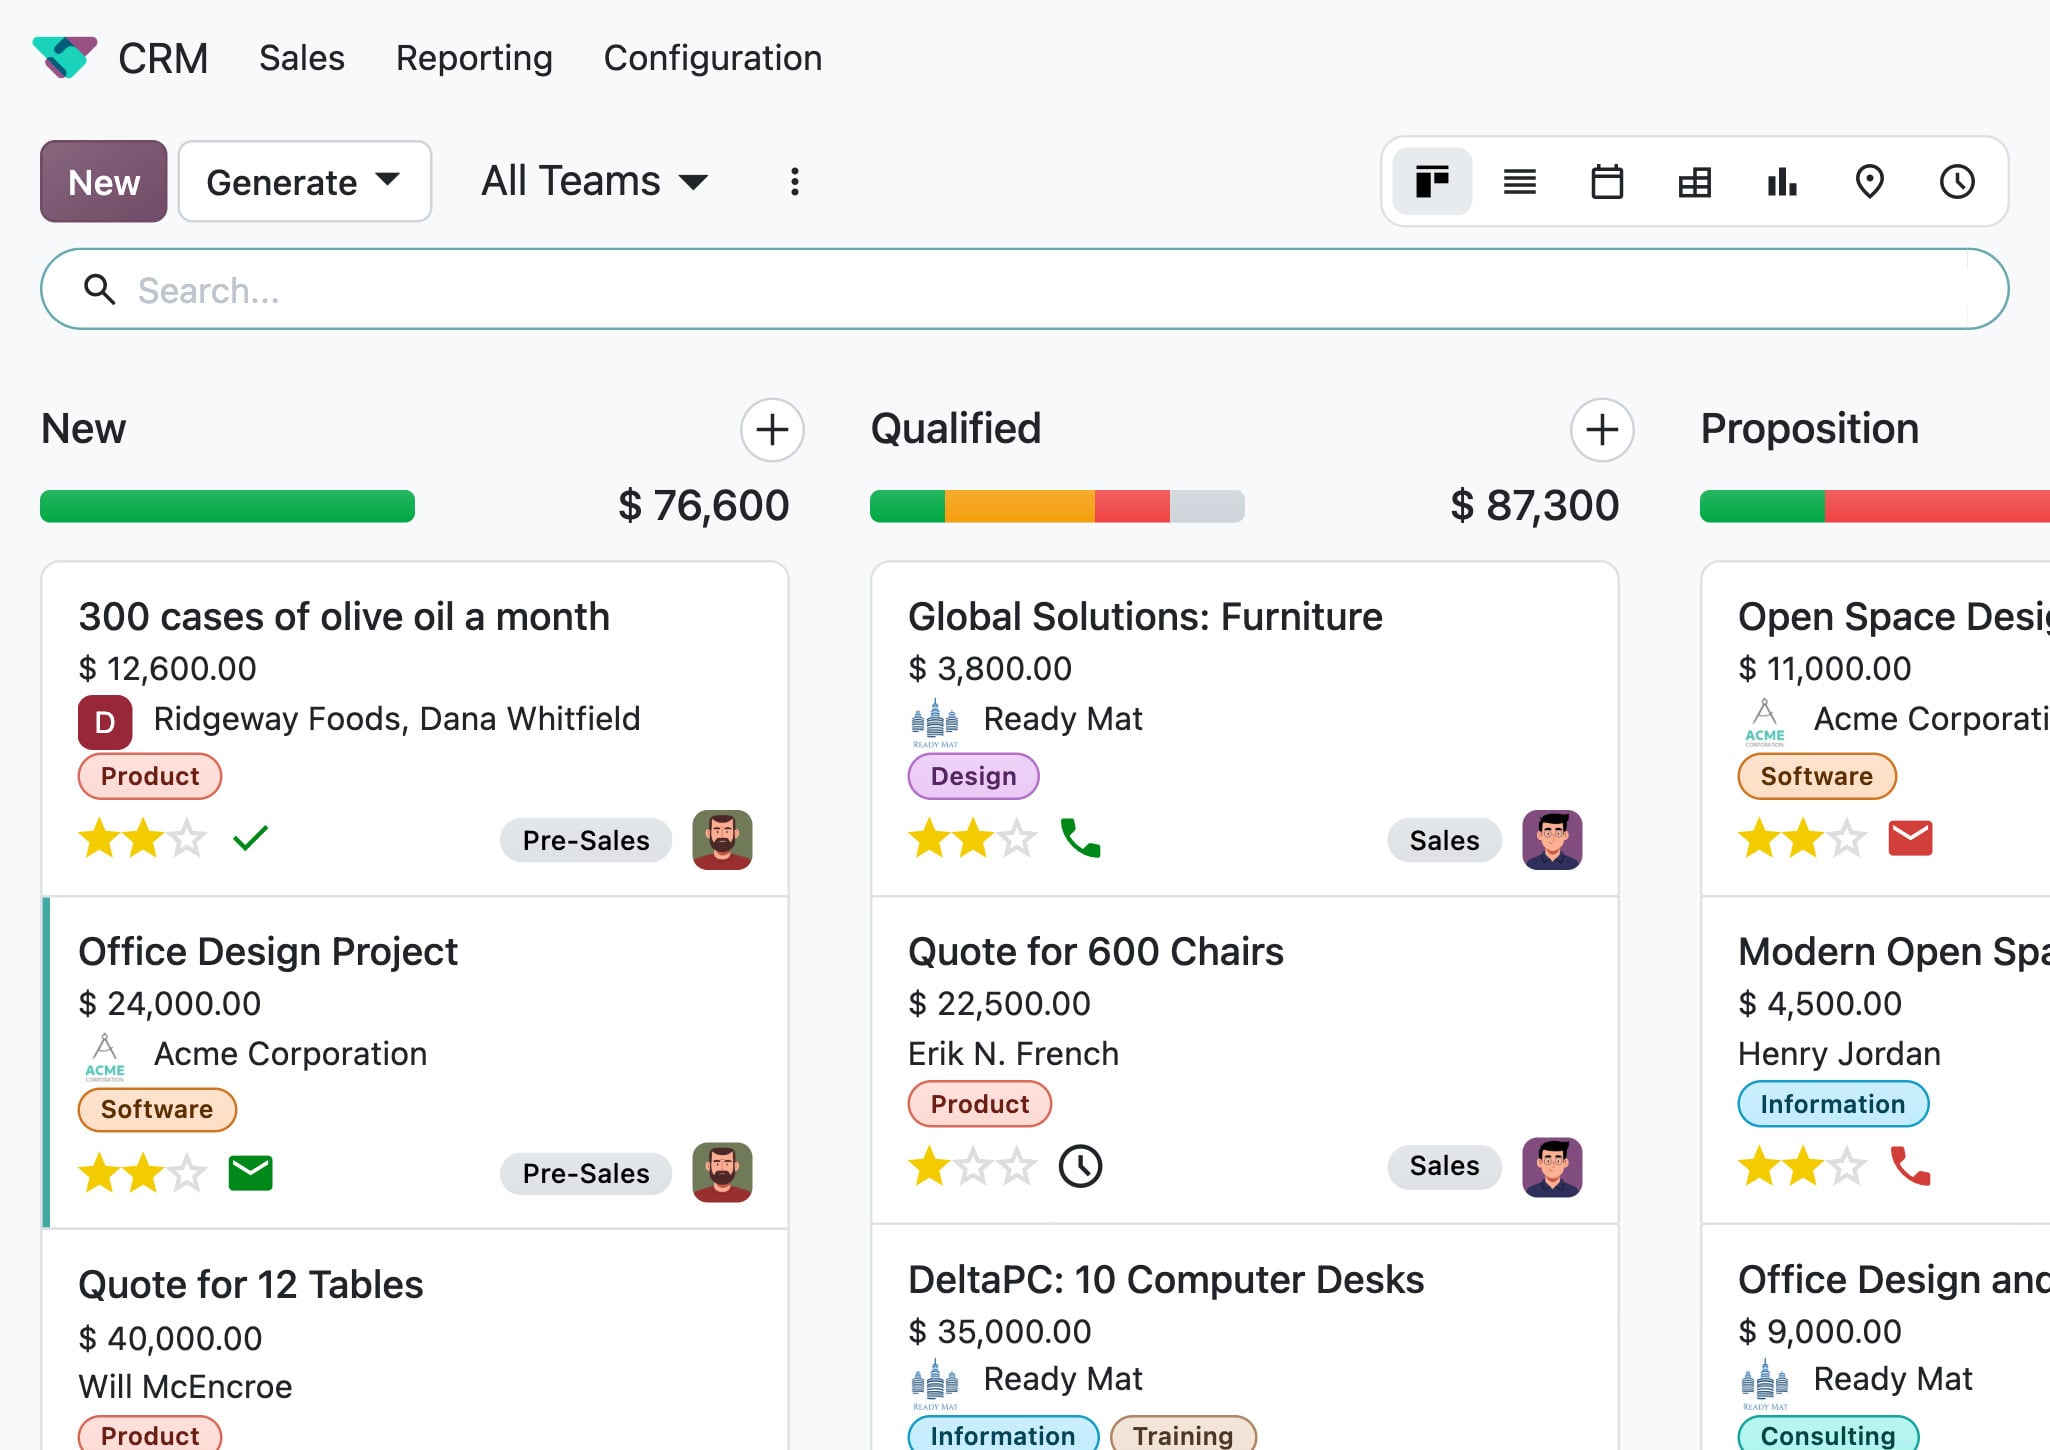
Task: Click email activity icon on Office Design Project
Action: 250,1173
